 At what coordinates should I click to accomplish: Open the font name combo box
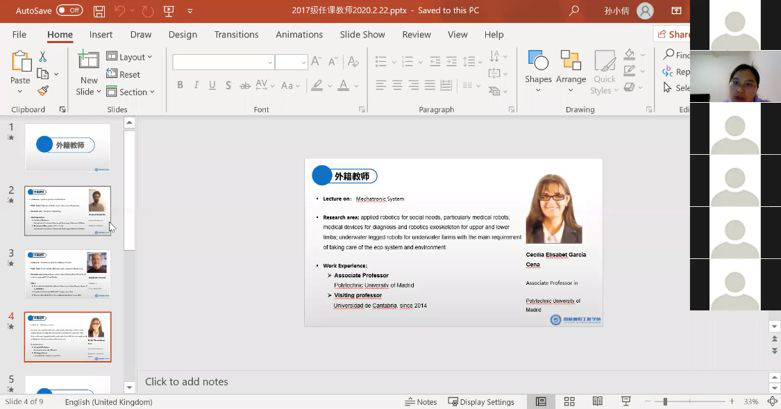222,62
